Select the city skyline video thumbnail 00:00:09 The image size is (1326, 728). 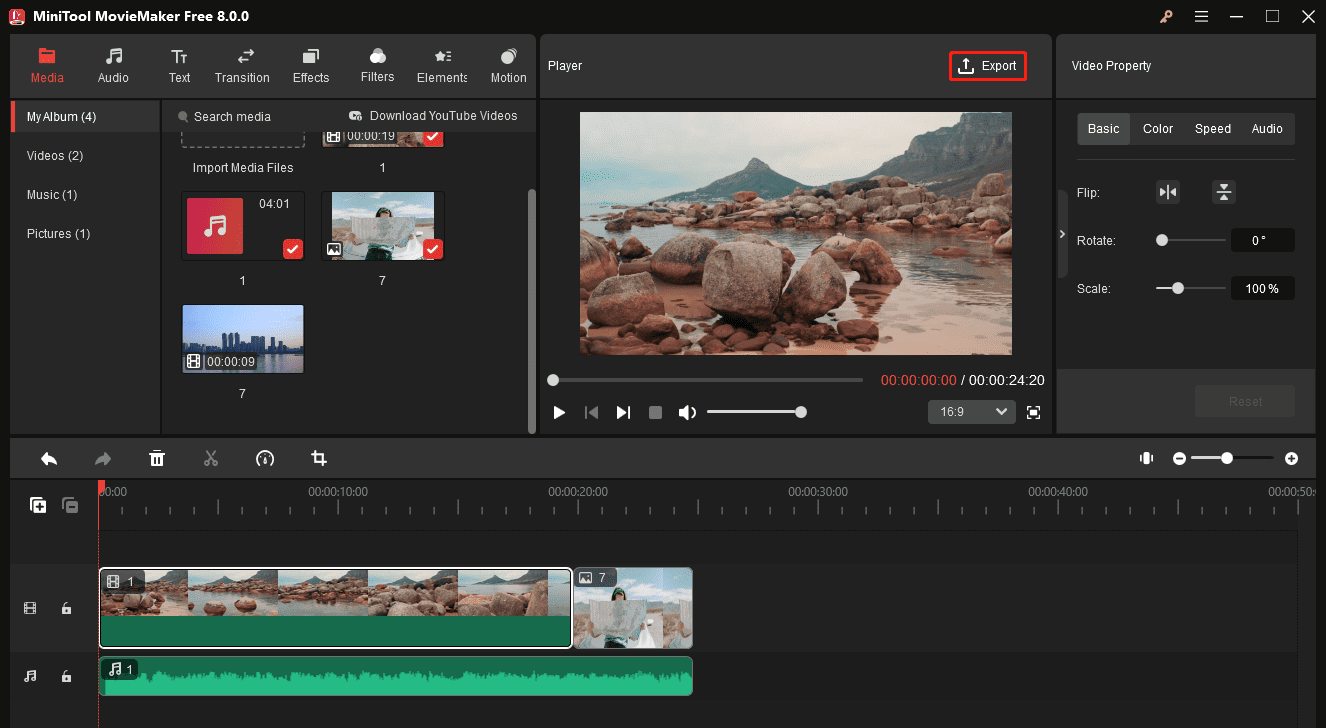click(x=243, y=339)
